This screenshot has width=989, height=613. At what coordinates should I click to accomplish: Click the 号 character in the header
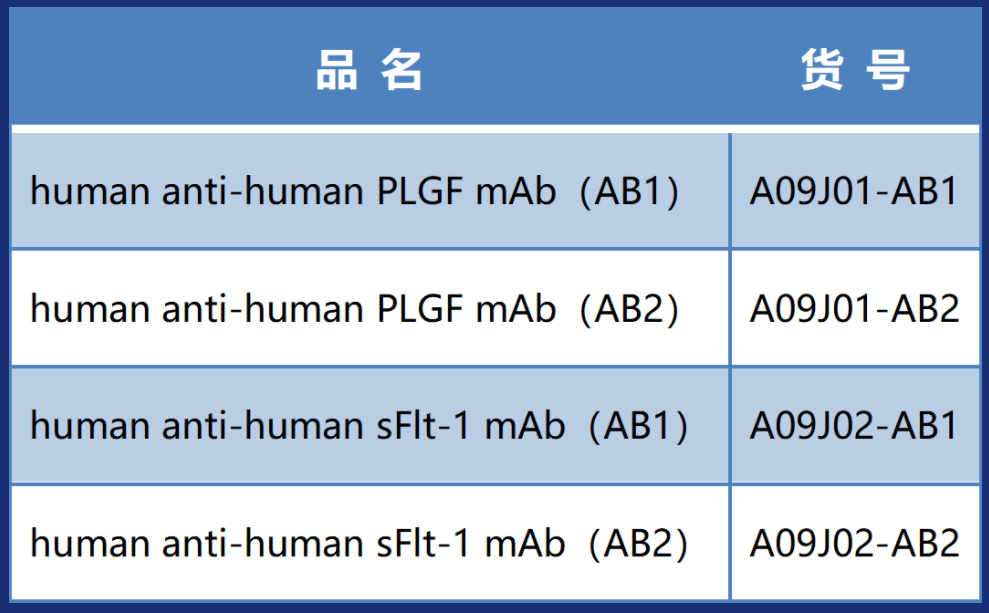click(x=887, y=69)
